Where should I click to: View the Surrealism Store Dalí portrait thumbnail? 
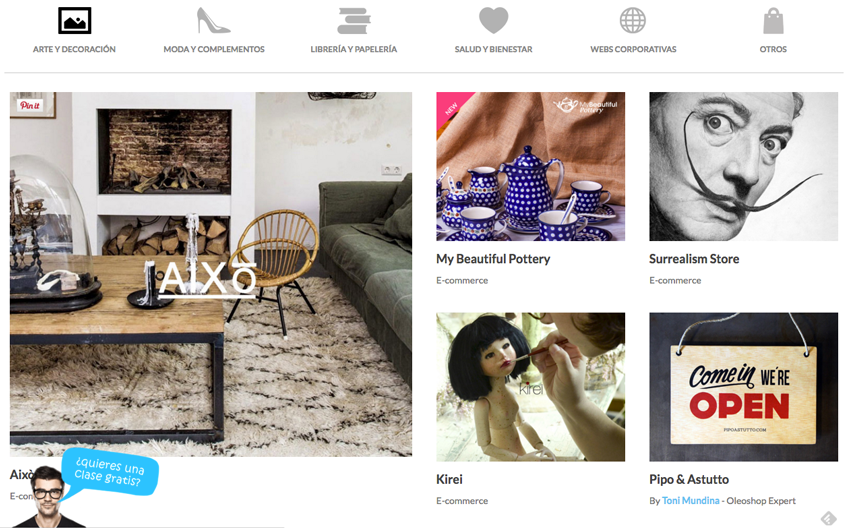point(743,166)
